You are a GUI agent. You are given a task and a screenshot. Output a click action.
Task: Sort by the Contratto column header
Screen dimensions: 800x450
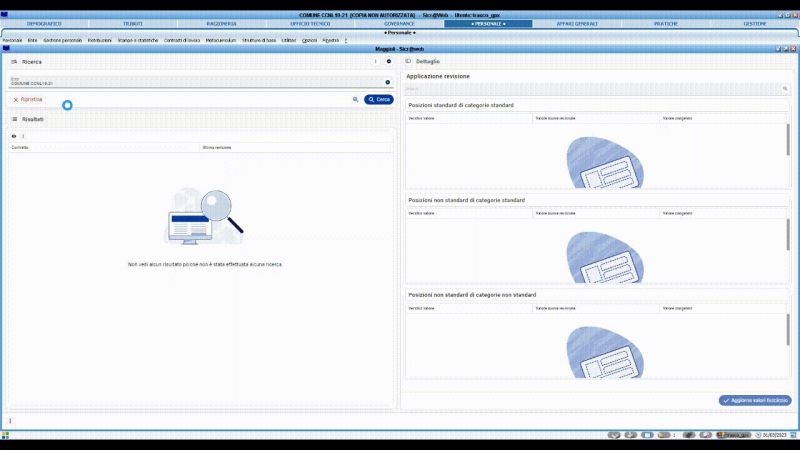pyautogui.click(x=104, y=147)
